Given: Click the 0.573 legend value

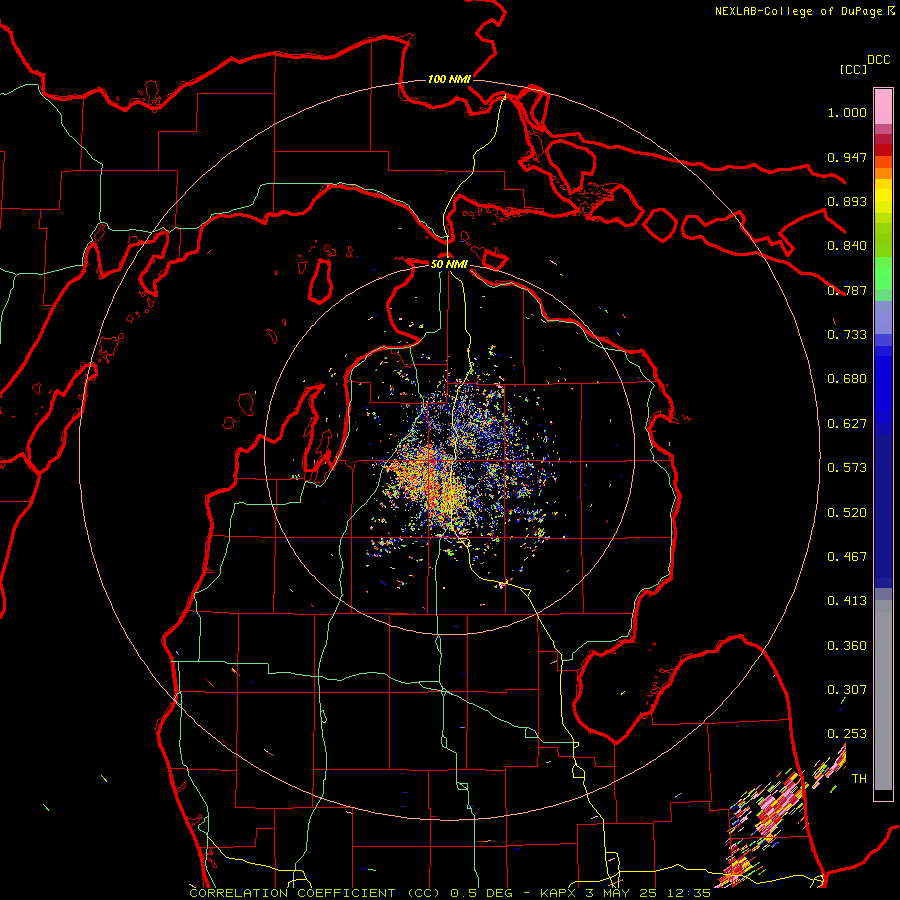Looking at the screenshot, I should point(847,468).
